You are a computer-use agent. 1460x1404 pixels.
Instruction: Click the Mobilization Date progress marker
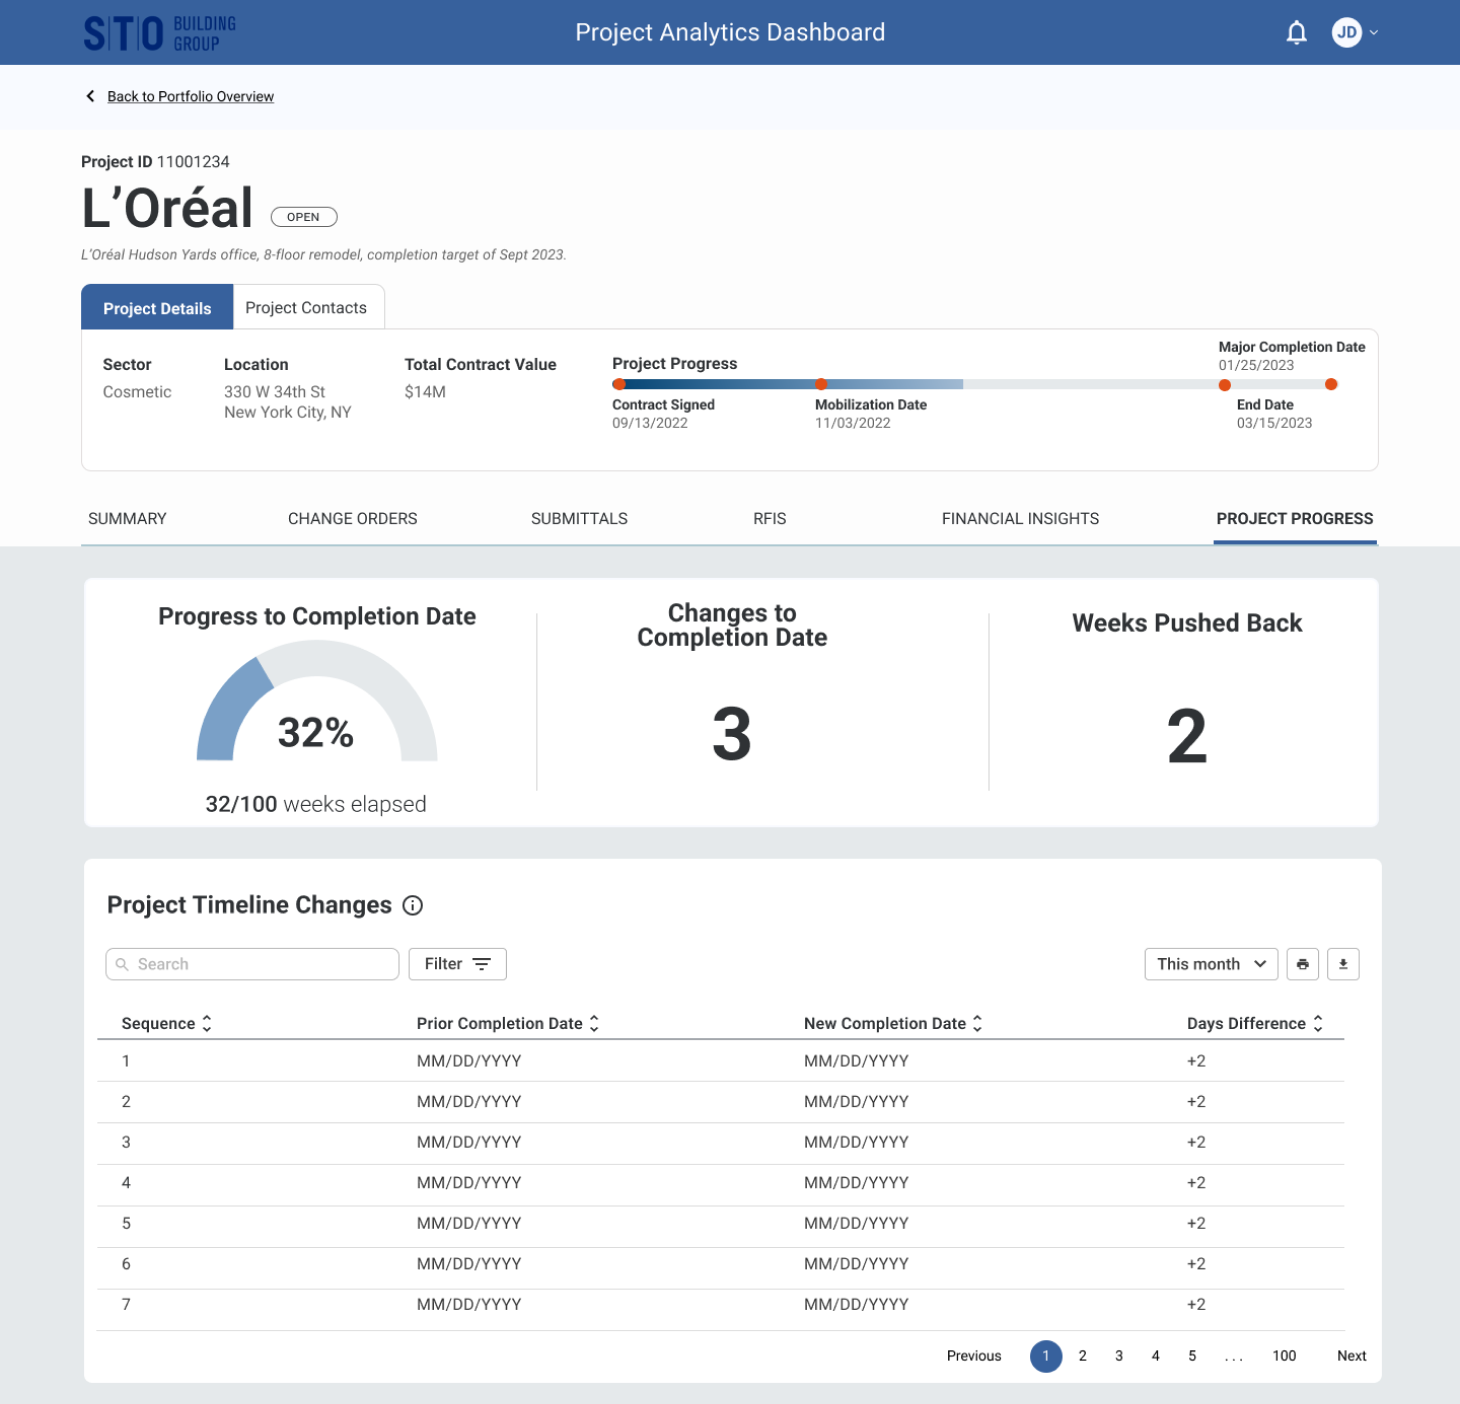point(821,384)
